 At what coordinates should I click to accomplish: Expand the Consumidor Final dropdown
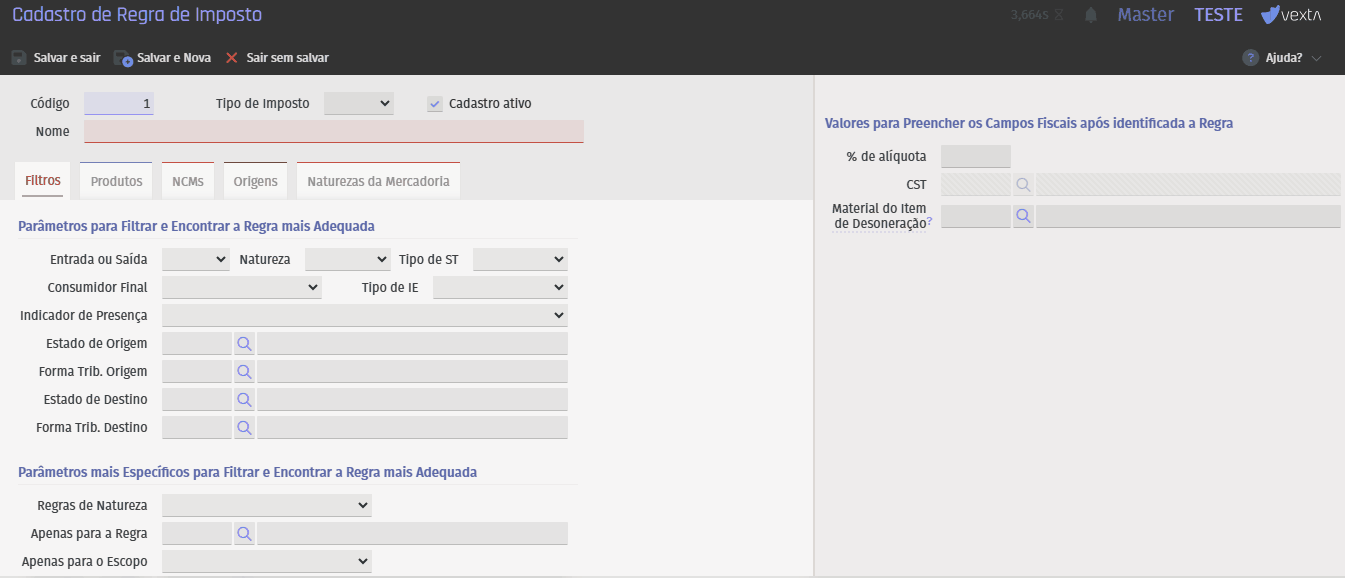241,288
